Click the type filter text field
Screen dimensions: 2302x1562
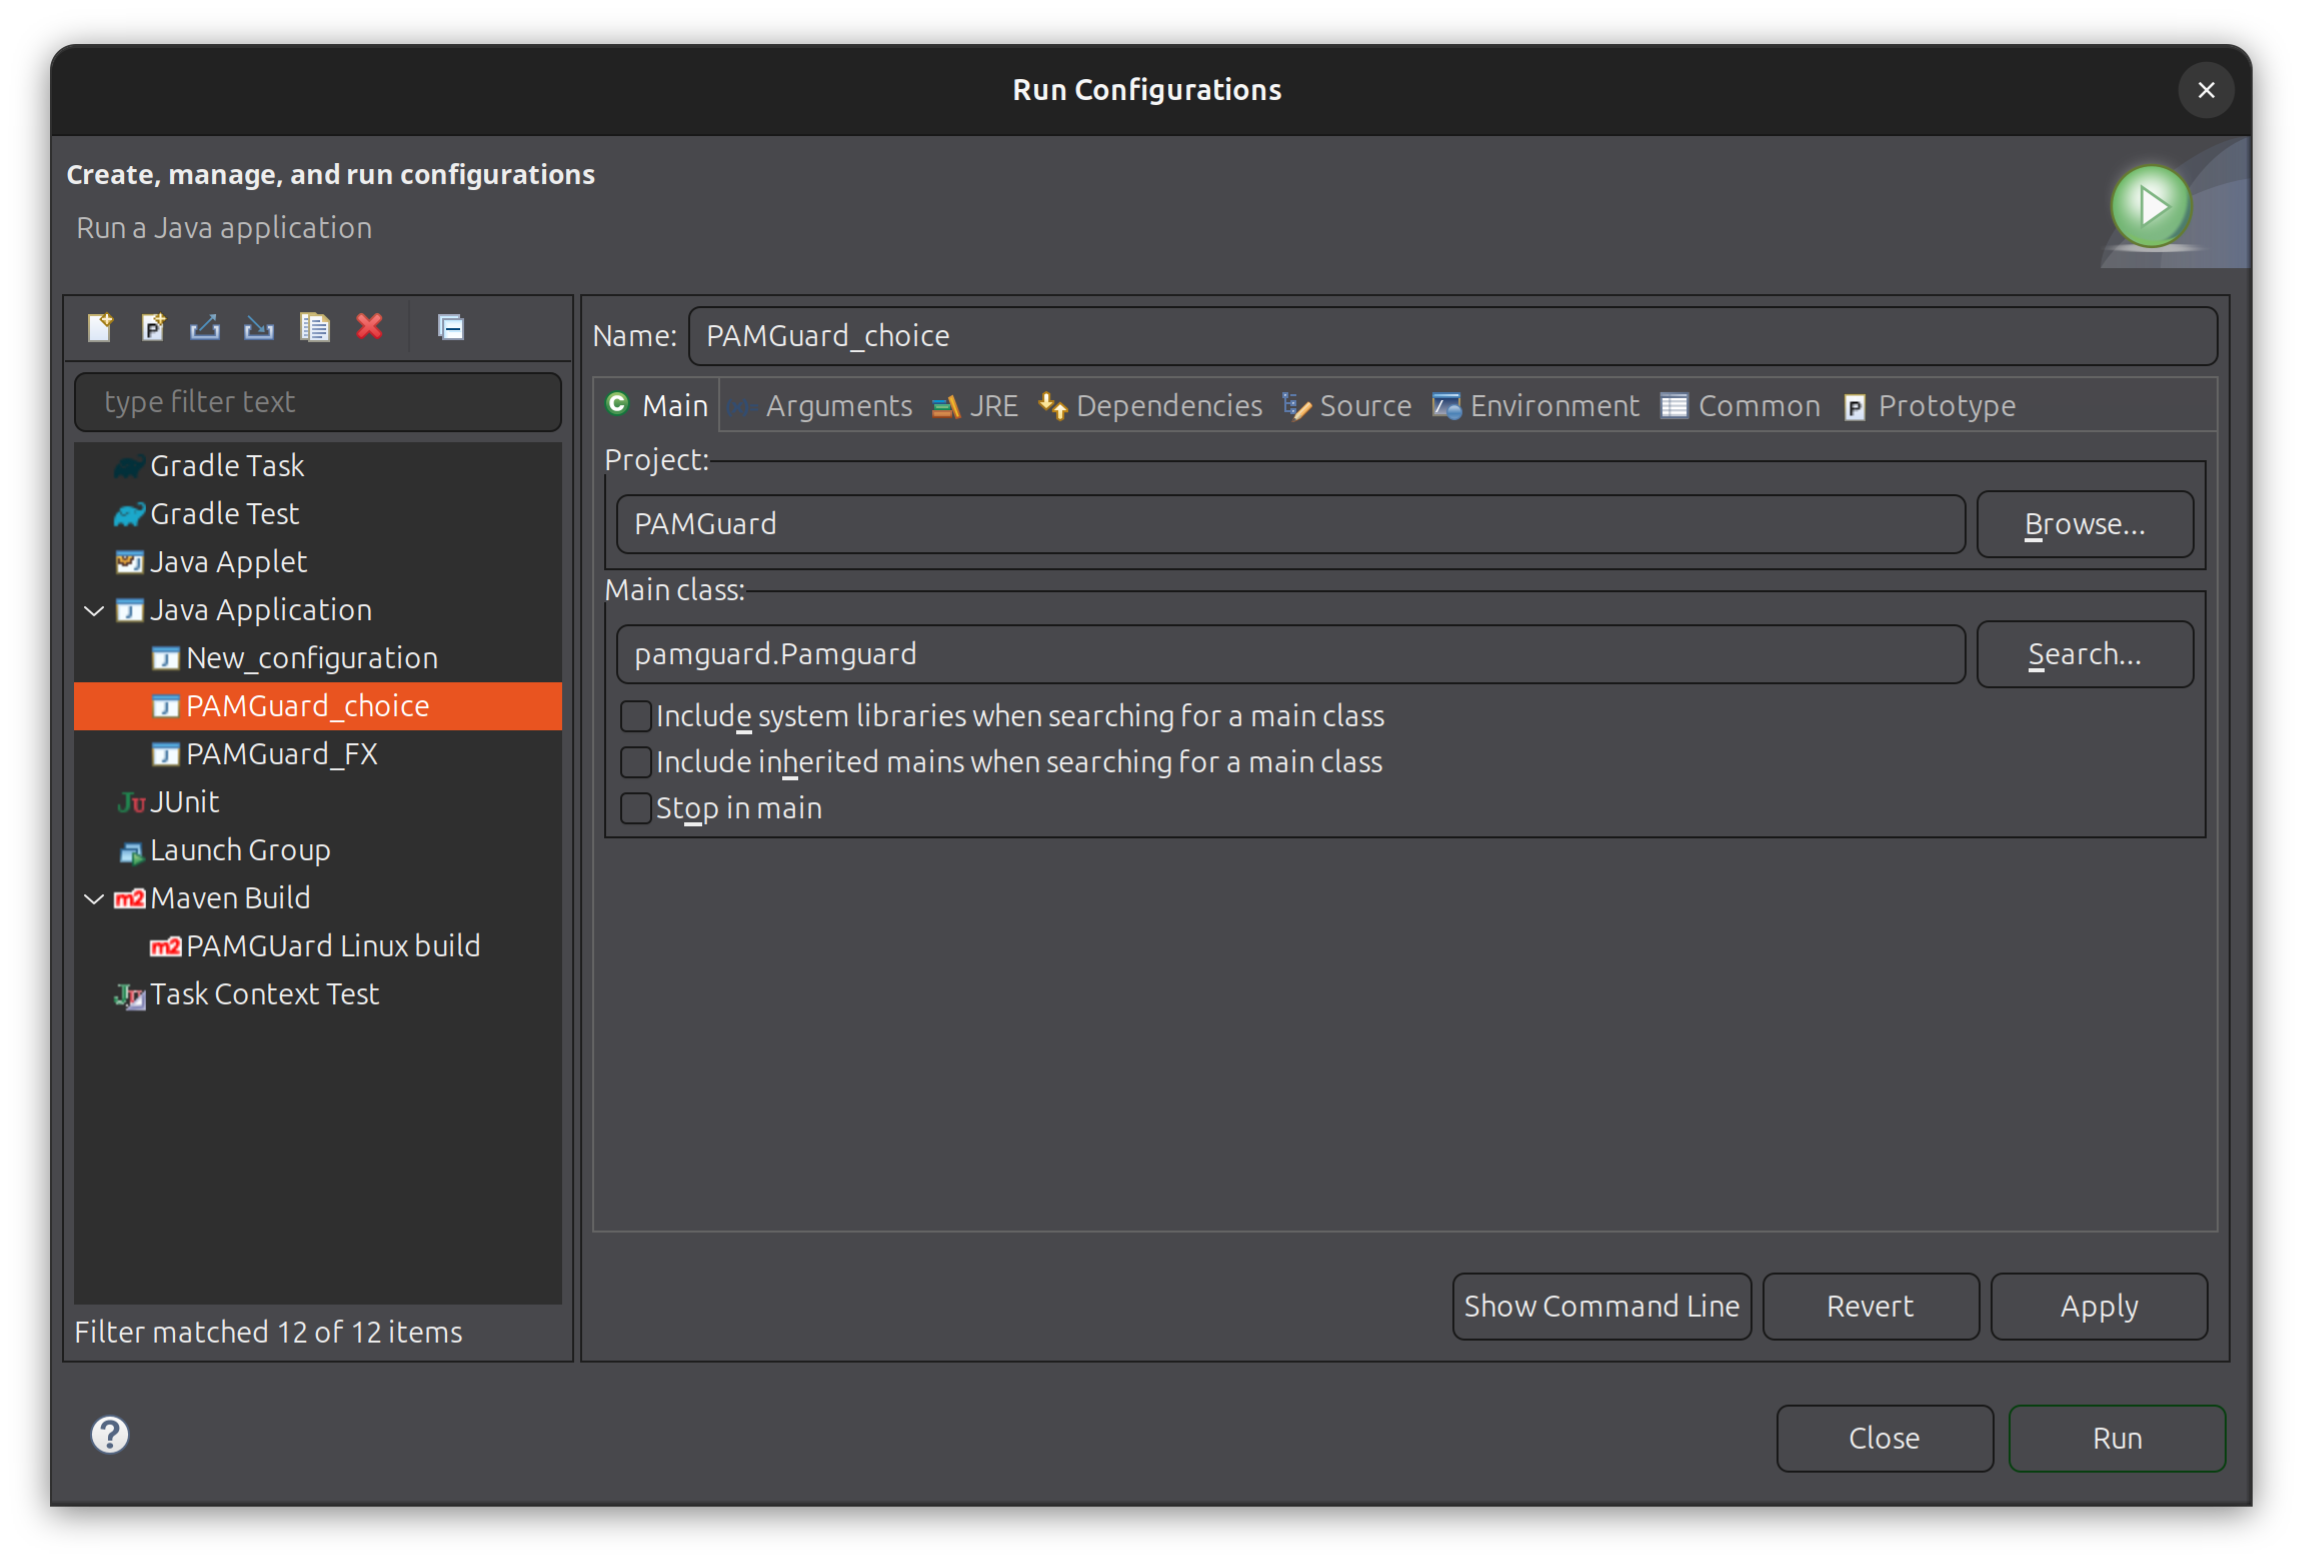click(318, 402)
